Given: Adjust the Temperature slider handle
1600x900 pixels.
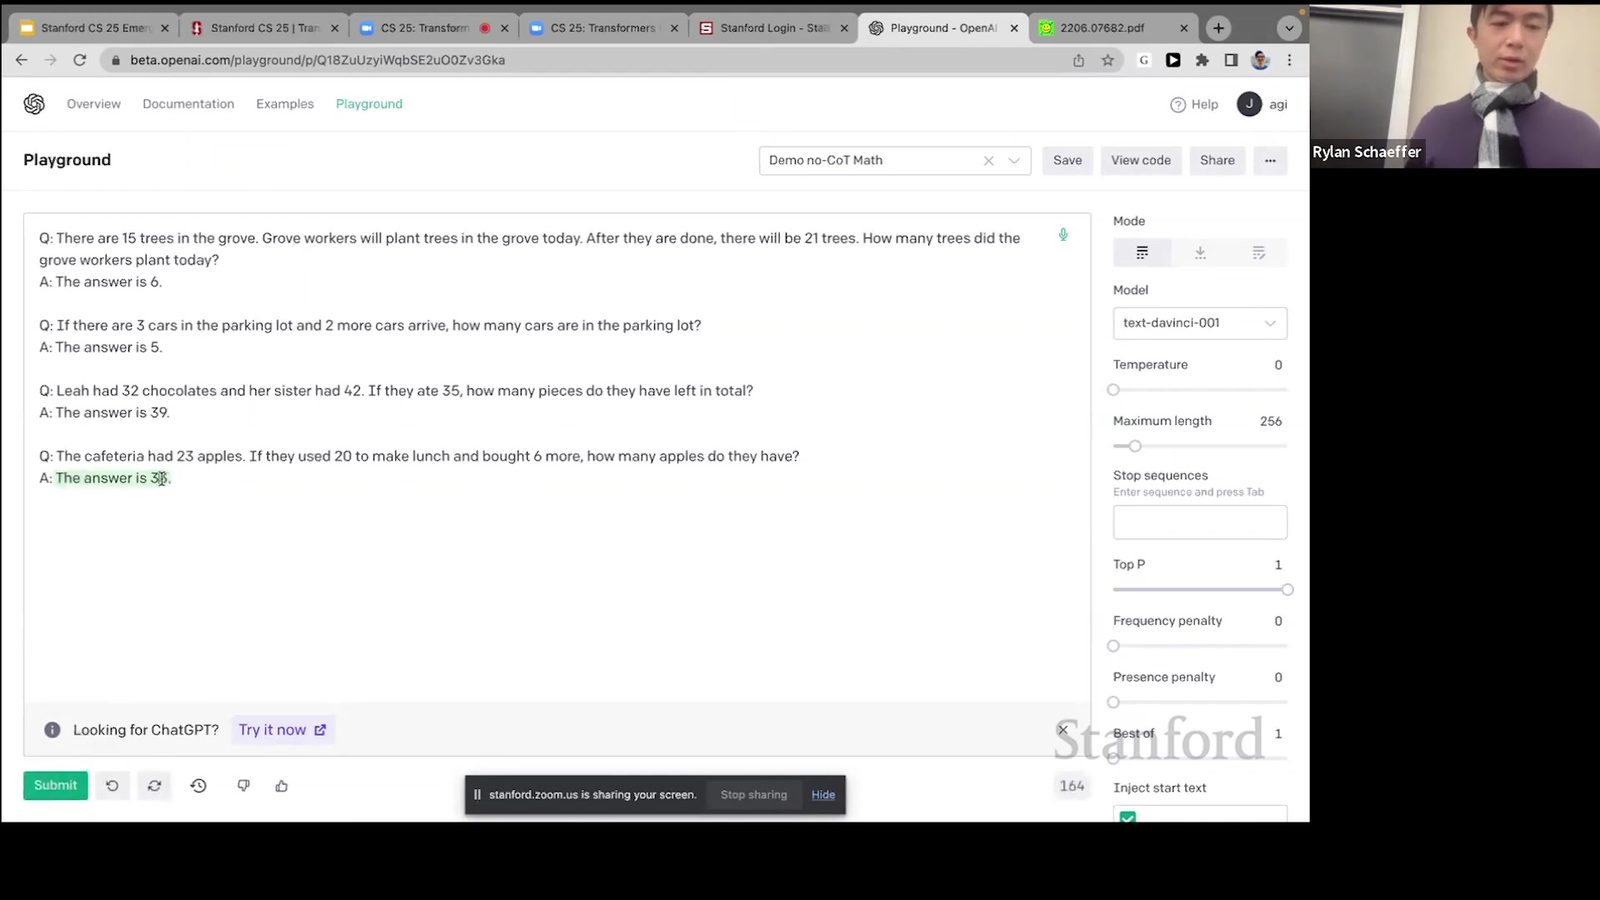Looking at the screenshot, I should click(x=1113, y=390).
